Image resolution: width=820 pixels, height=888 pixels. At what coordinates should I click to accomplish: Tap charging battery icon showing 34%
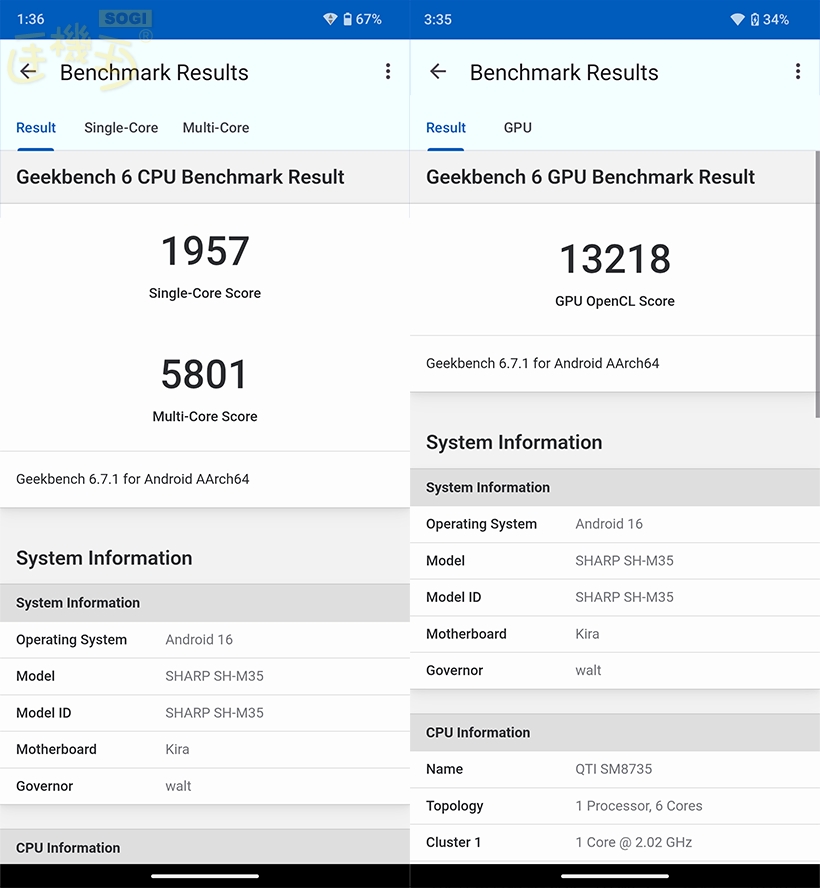pyautogui.click(x=755, y=19)
